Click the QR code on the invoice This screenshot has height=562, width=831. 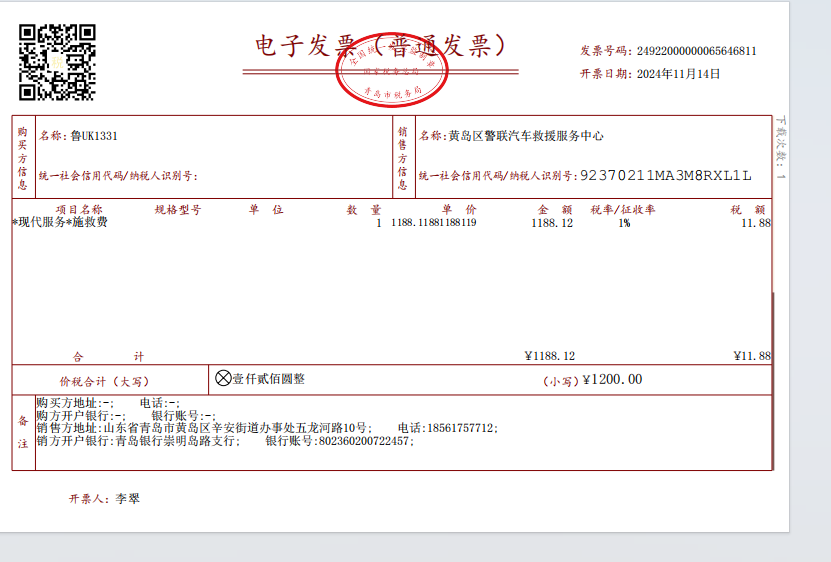tap(58, 62)
